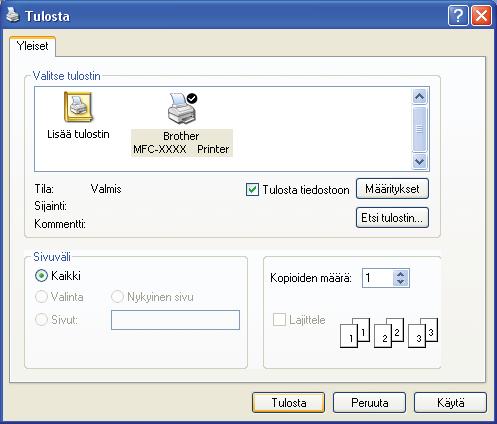Viewport: 497px width, 424px height.
Task: Click the printer icon in title bar
Action: 13,15
